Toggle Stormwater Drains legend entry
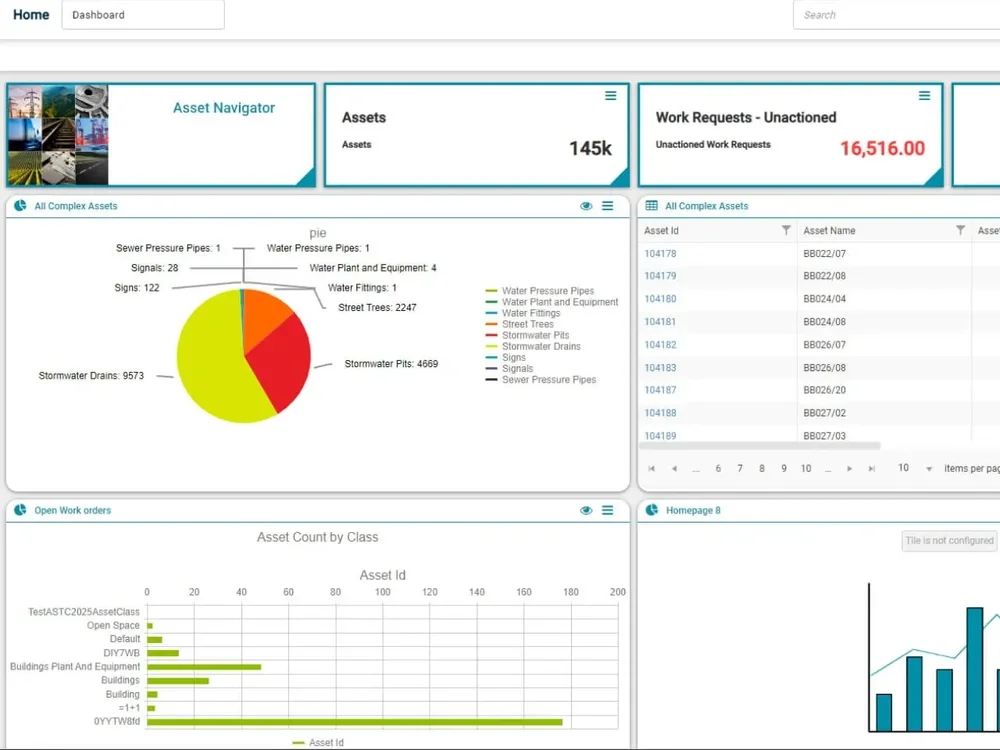 click(533, 346)
